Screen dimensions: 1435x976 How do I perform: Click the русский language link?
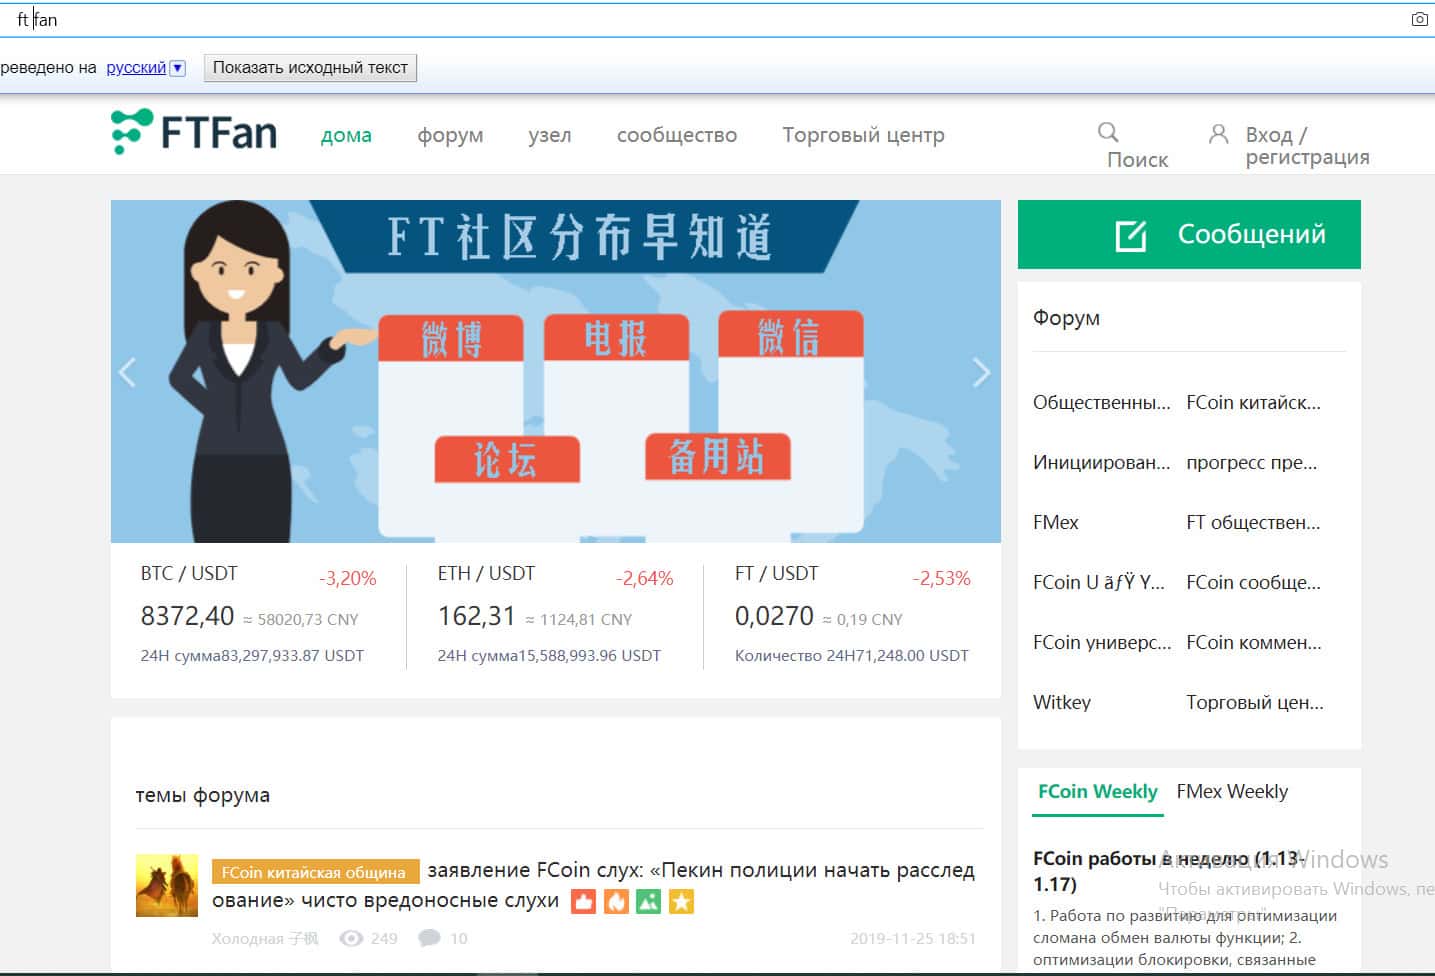point(136,68)
